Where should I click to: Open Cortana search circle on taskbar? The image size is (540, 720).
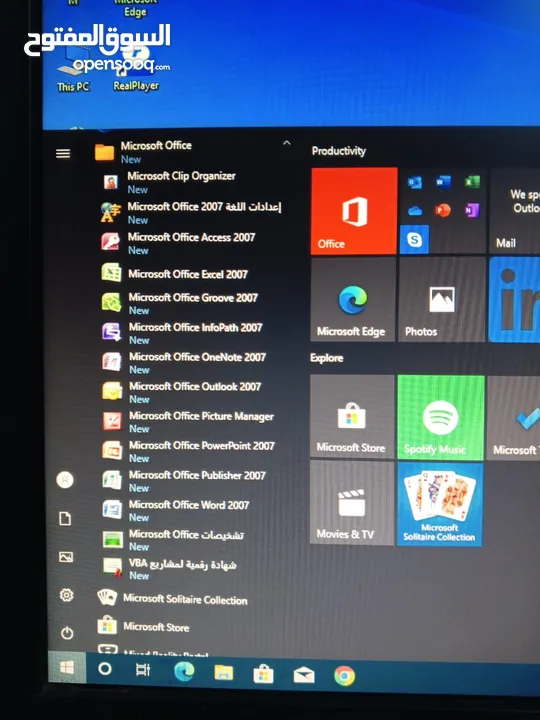[x=105, y=669]
